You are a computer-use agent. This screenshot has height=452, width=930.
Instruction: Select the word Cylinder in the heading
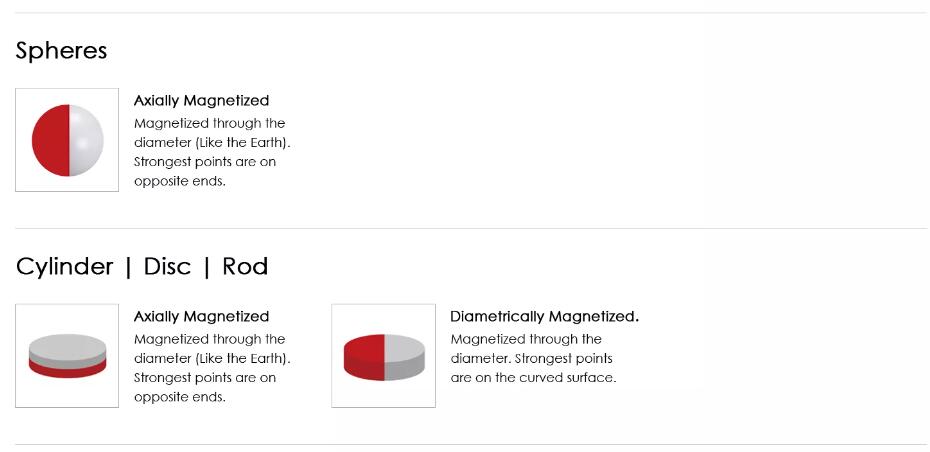64,267
